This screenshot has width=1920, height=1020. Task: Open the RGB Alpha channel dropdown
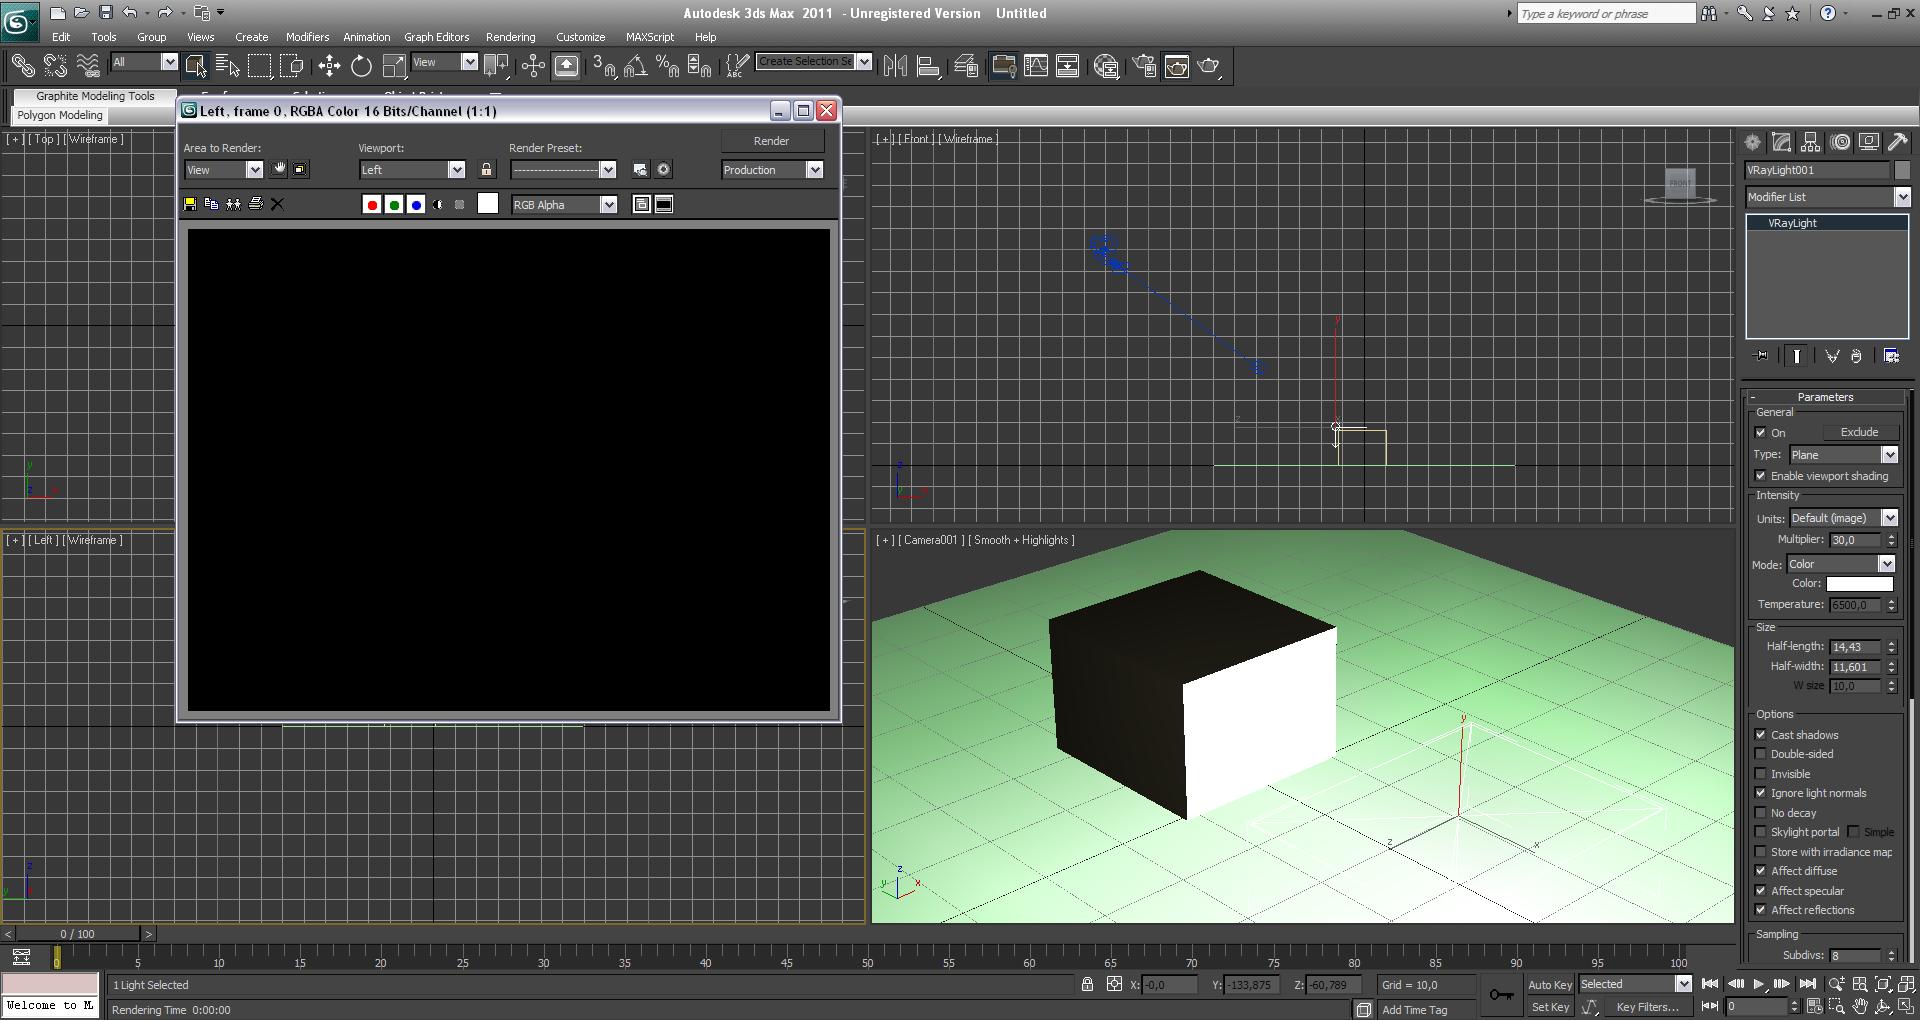(565, 205)
